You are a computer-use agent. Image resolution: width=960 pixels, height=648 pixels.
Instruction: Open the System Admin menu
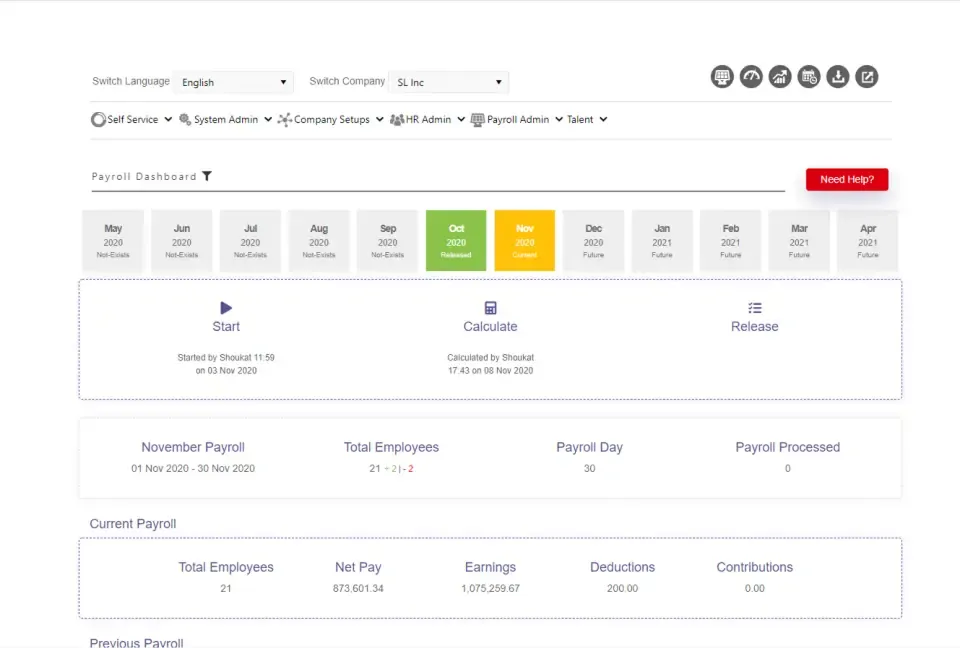point(225,119)
